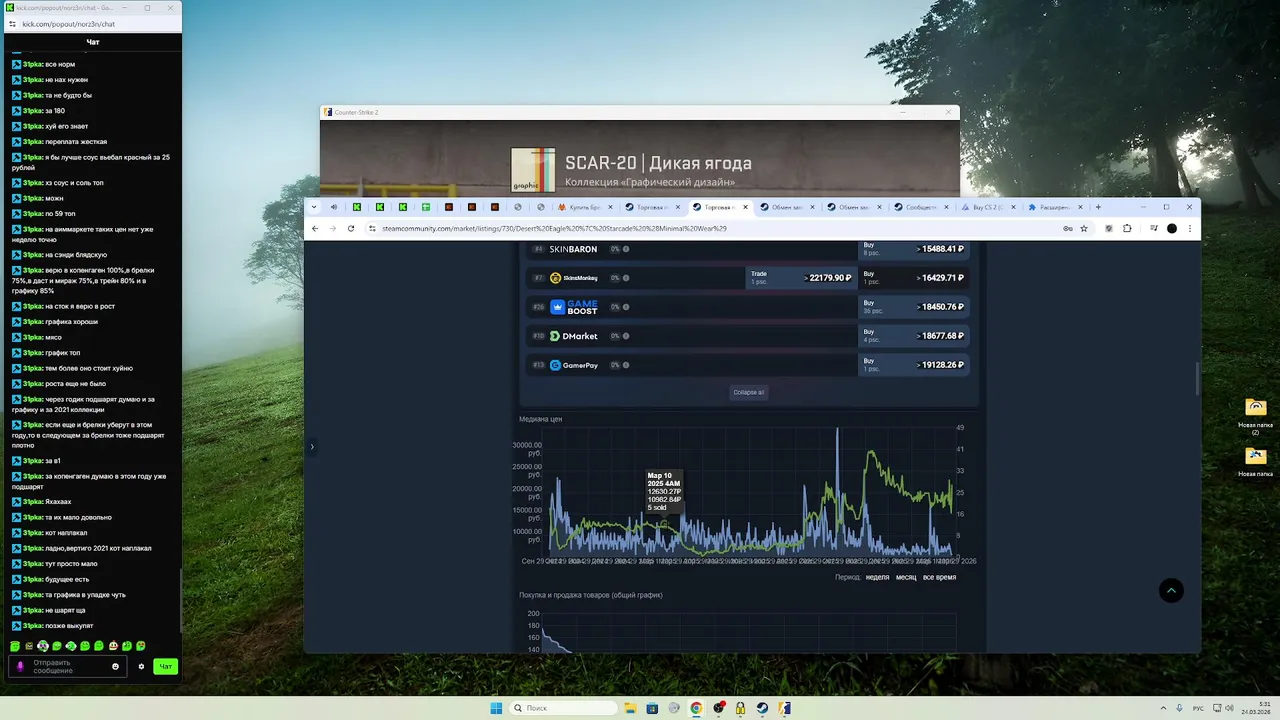The image size is (1280, 720).
Task: Click the Чат send button
Action: point(166,666)
